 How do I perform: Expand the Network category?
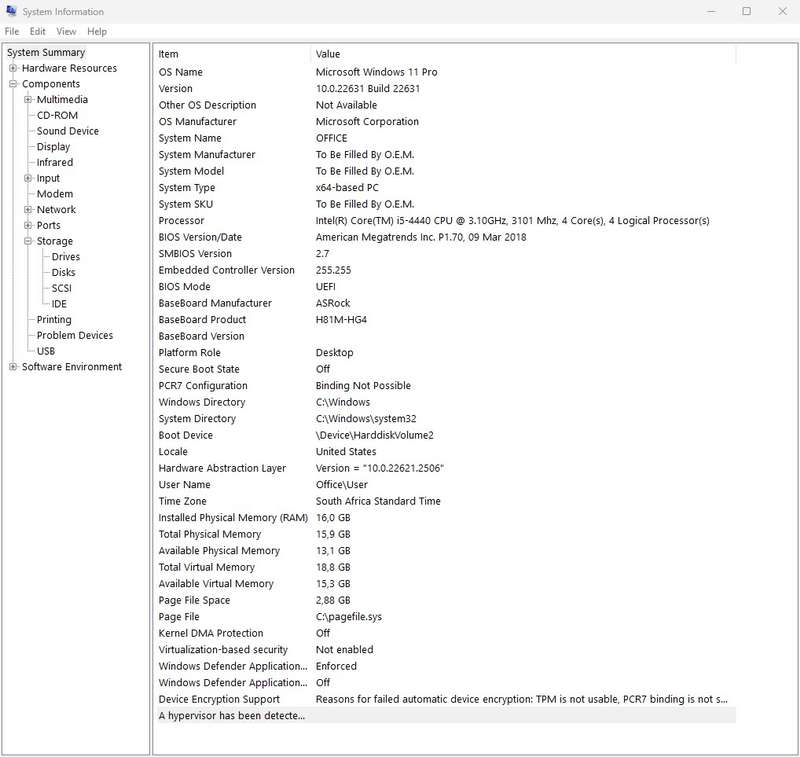pyautogui.click(x=28, y=210)
